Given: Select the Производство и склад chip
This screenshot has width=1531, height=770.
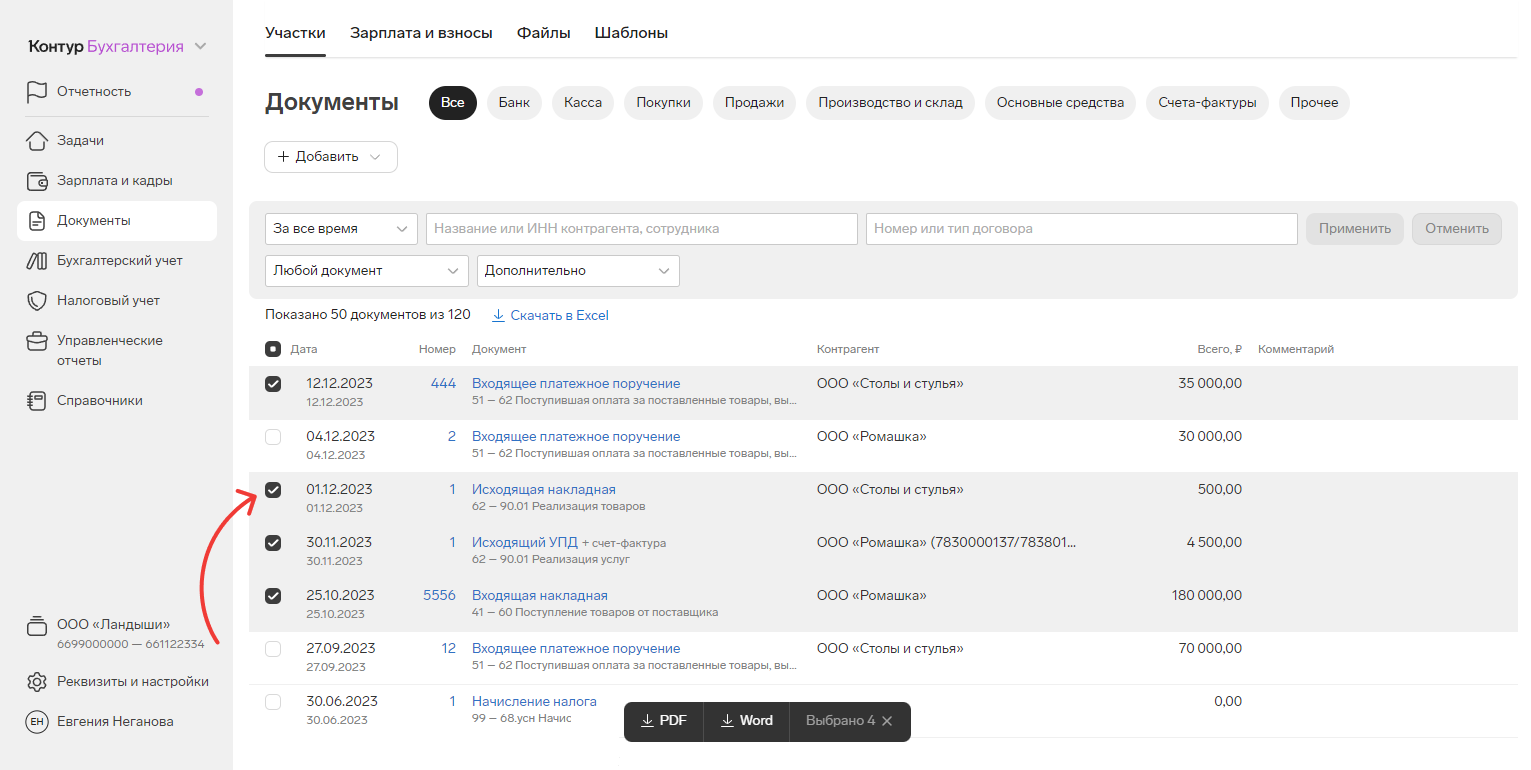Looking at the screenshot, I should [890, 103].
